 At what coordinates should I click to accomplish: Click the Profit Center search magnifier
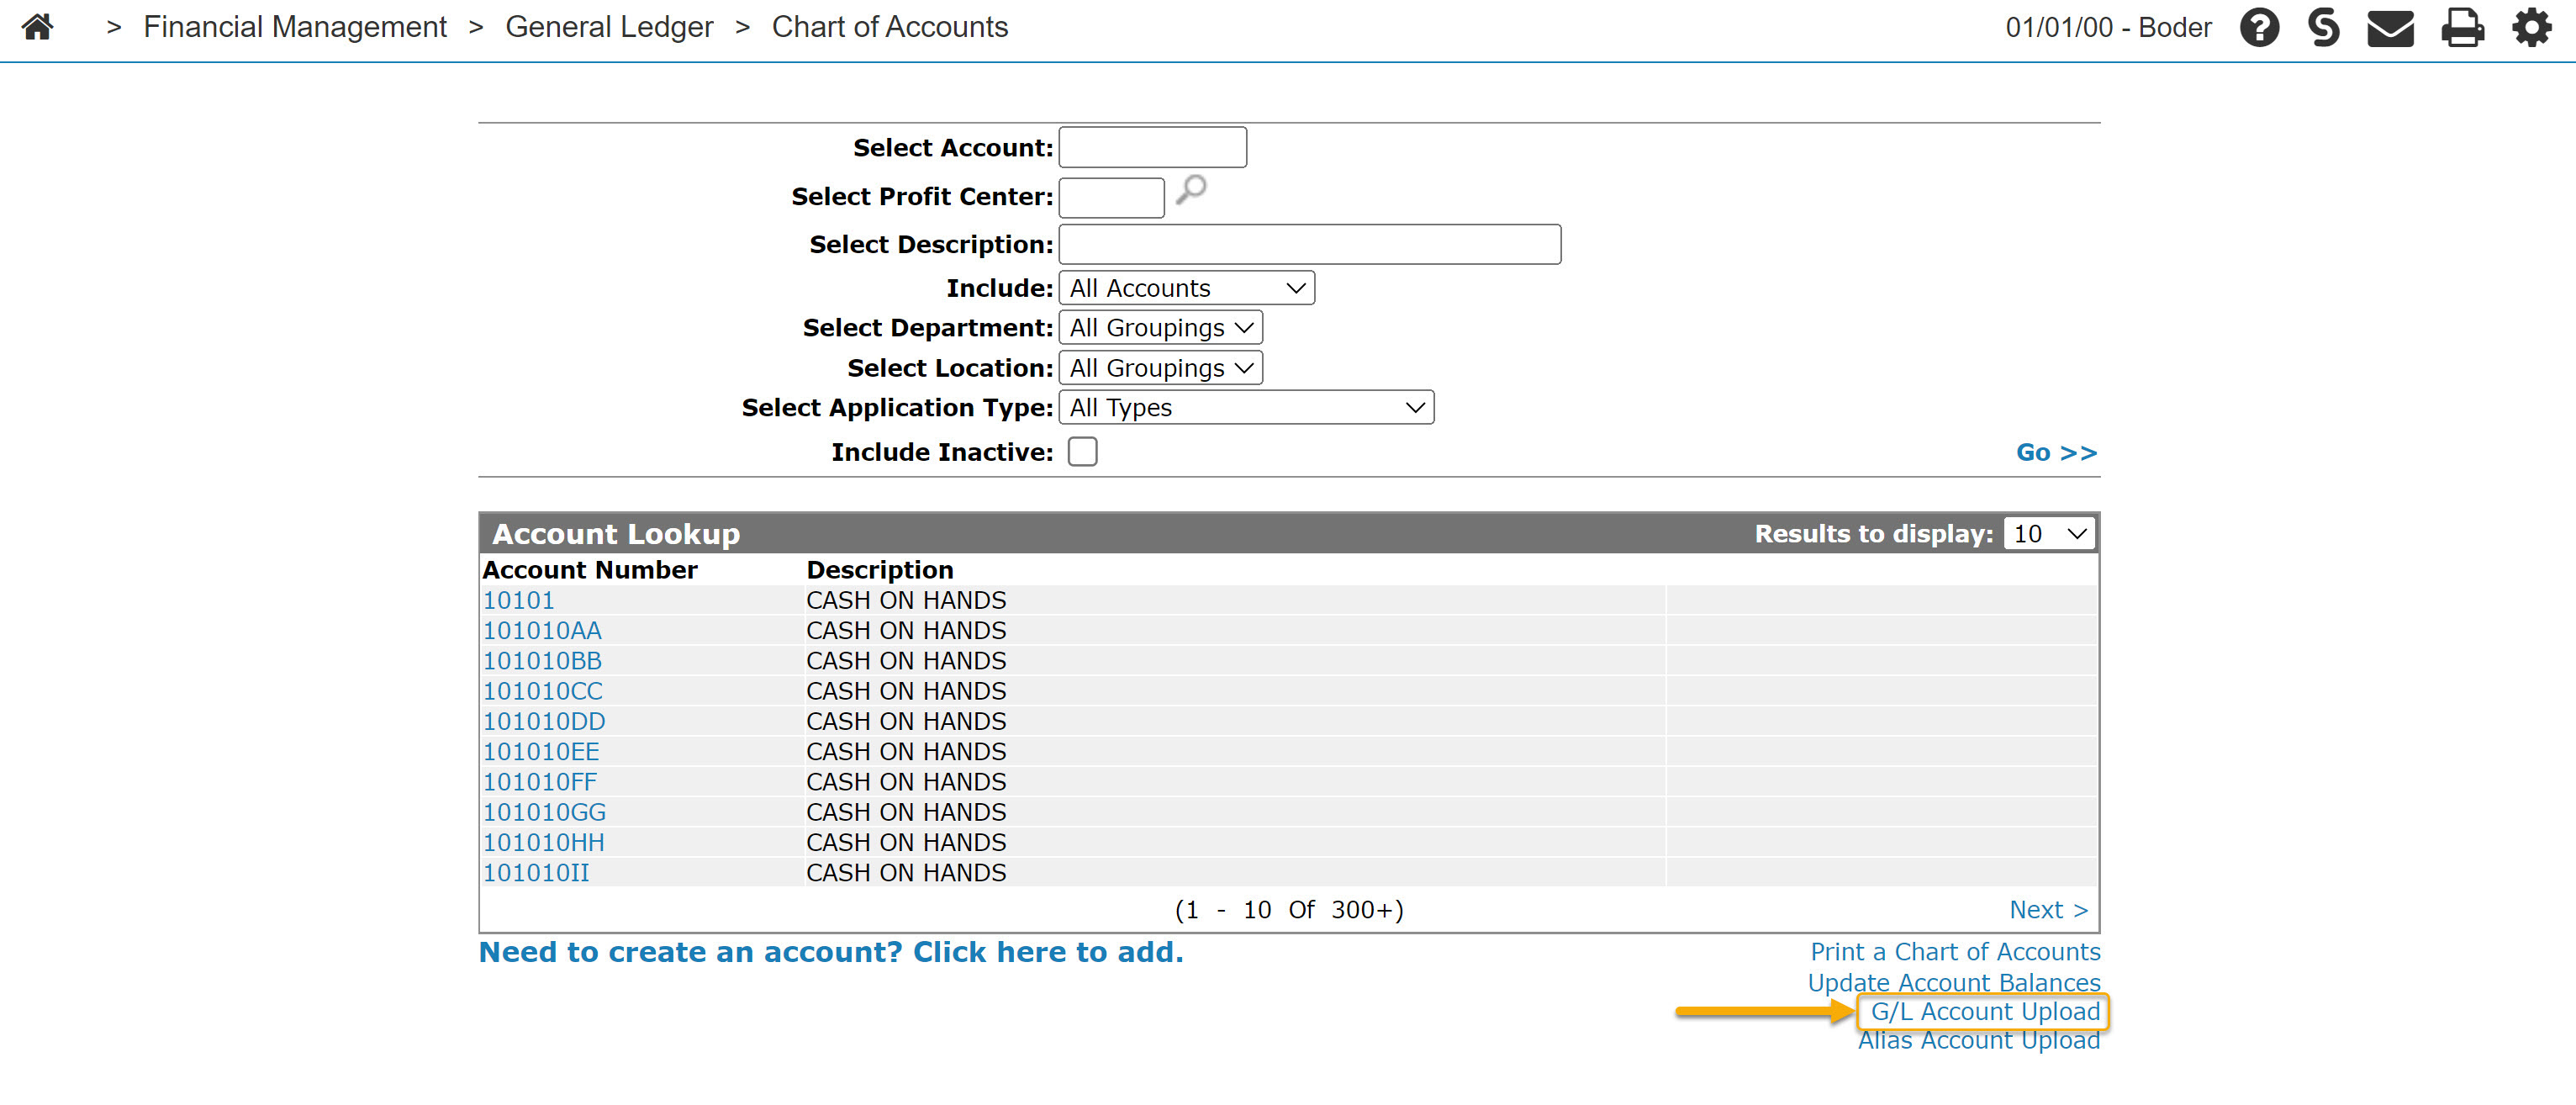click(1190, 189)
